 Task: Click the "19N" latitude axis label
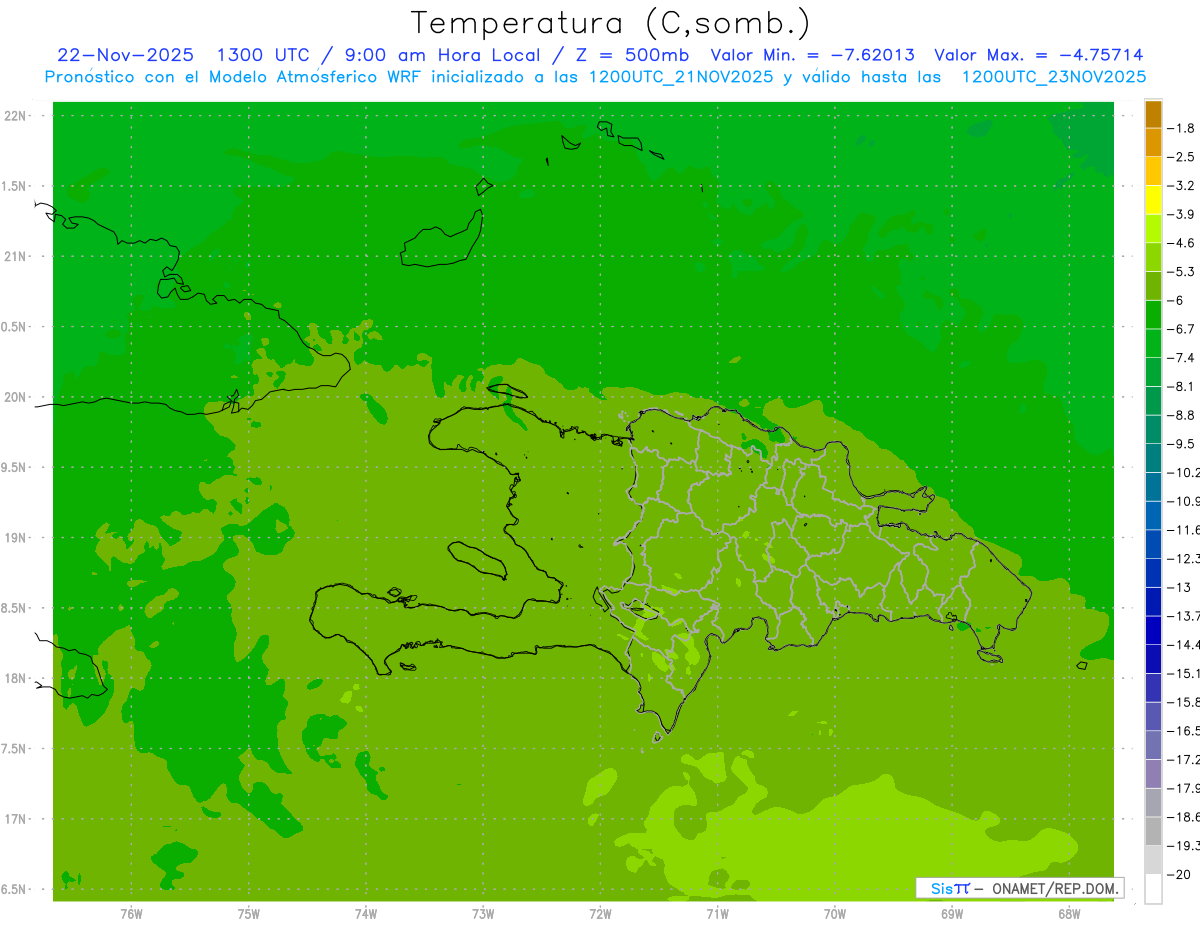click(x=15, y=538)
